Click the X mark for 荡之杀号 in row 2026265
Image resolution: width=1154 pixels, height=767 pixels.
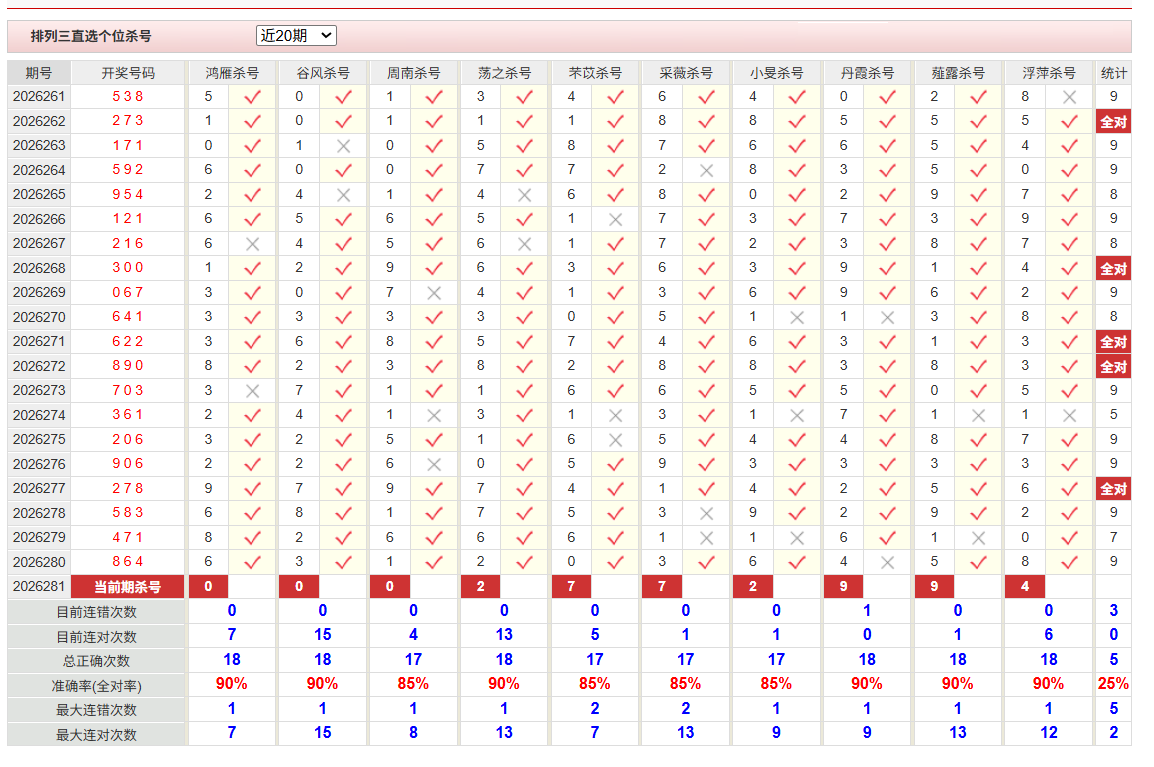point(525,195)
